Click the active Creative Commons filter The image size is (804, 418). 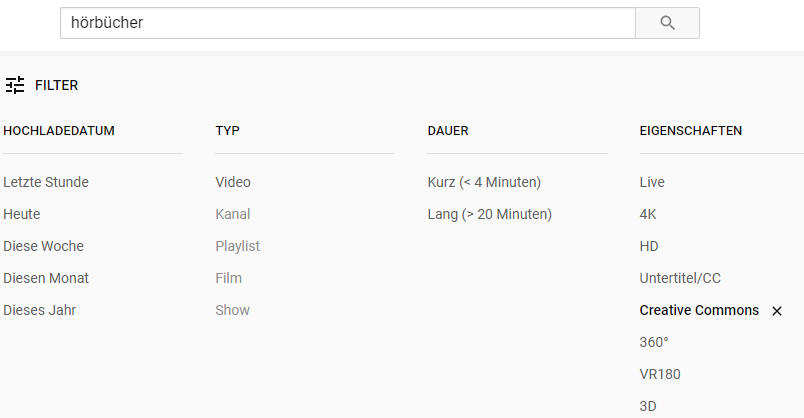(x=699, y=310)
